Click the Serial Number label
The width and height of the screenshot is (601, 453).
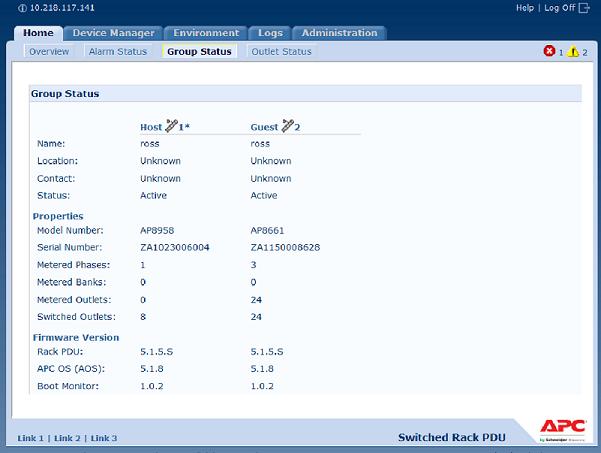70,248
